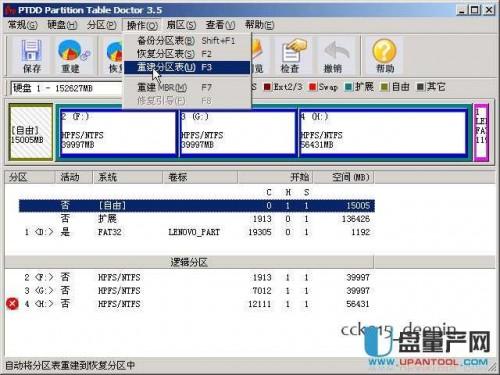Click the 逻辑分区 section header
The height and width of the screenshot is (375, 500).
[189, 262]
